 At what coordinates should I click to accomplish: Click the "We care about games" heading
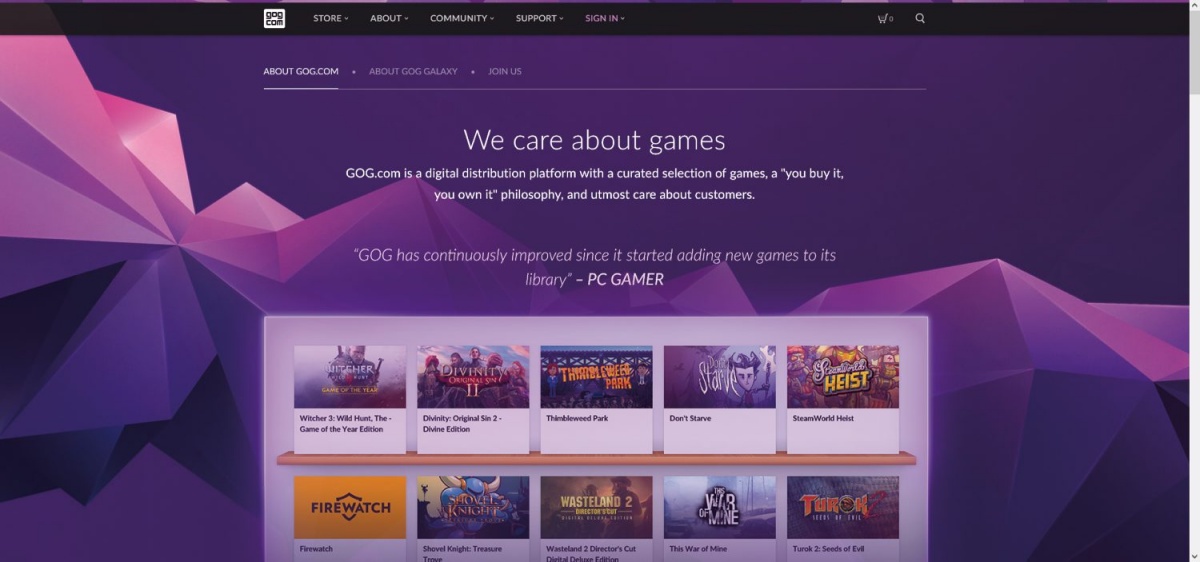[x=595, y=140]
